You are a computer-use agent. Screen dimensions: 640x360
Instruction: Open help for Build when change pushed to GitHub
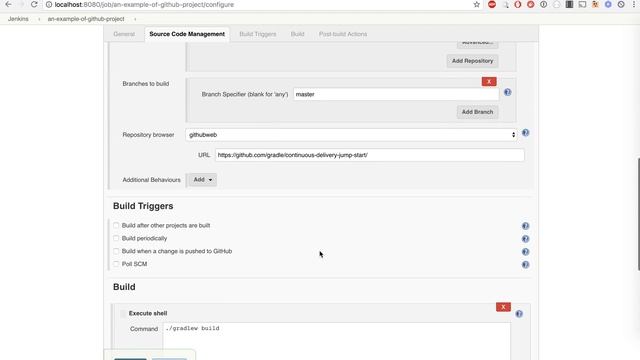525,252
